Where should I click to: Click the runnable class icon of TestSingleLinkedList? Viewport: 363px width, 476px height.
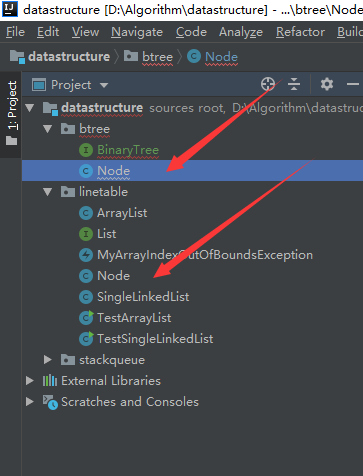point(86,339)
